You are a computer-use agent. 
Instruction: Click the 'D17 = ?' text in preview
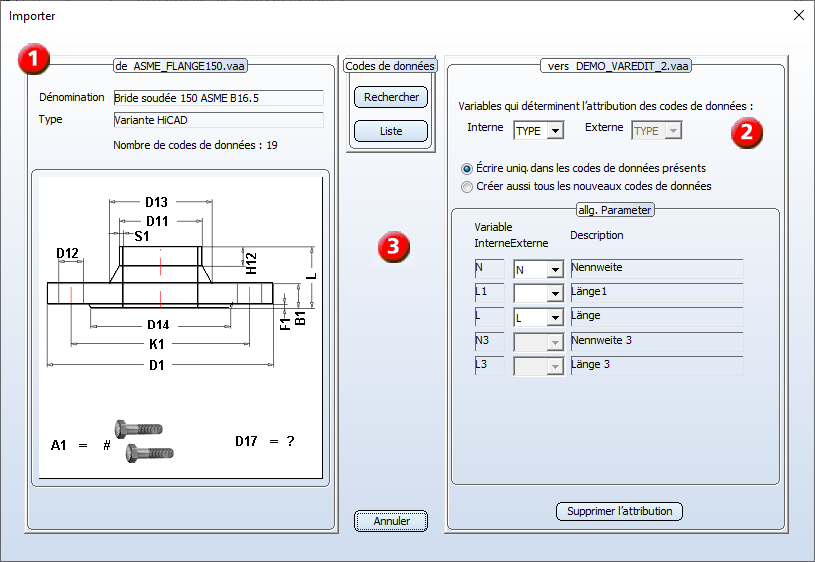[x=265, y=441]
